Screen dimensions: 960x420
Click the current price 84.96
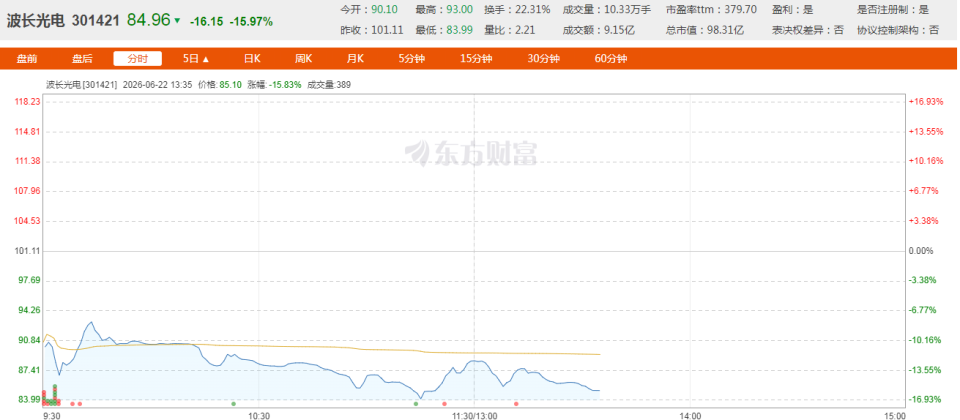149,20
